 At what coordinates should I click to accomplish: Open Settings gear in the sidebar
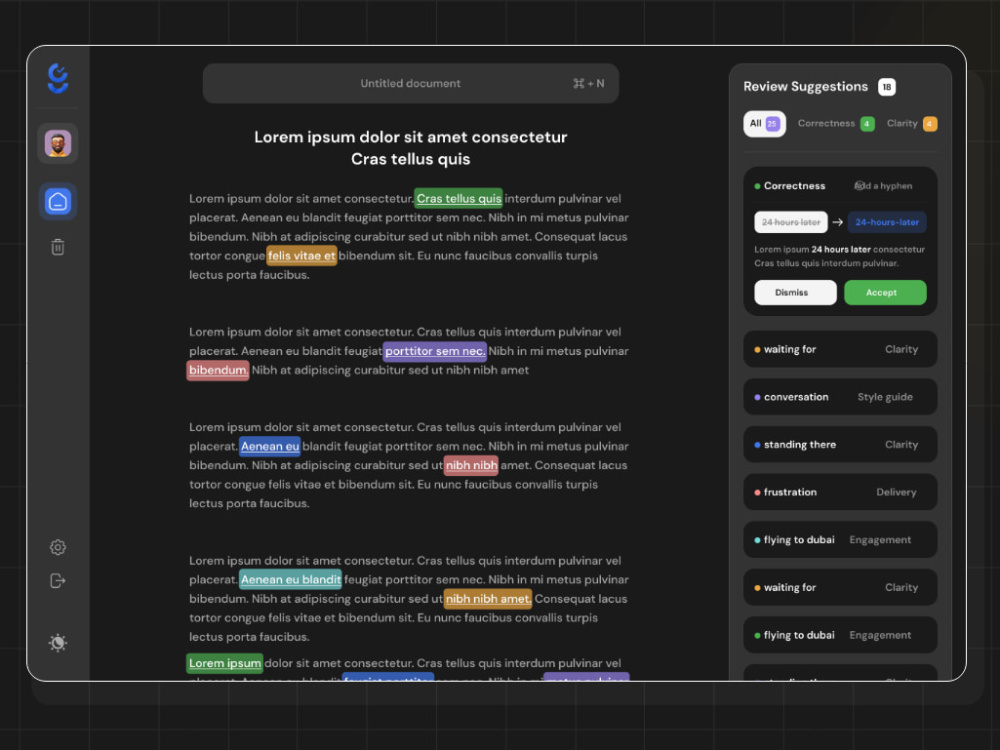click(x=58, y=547)
